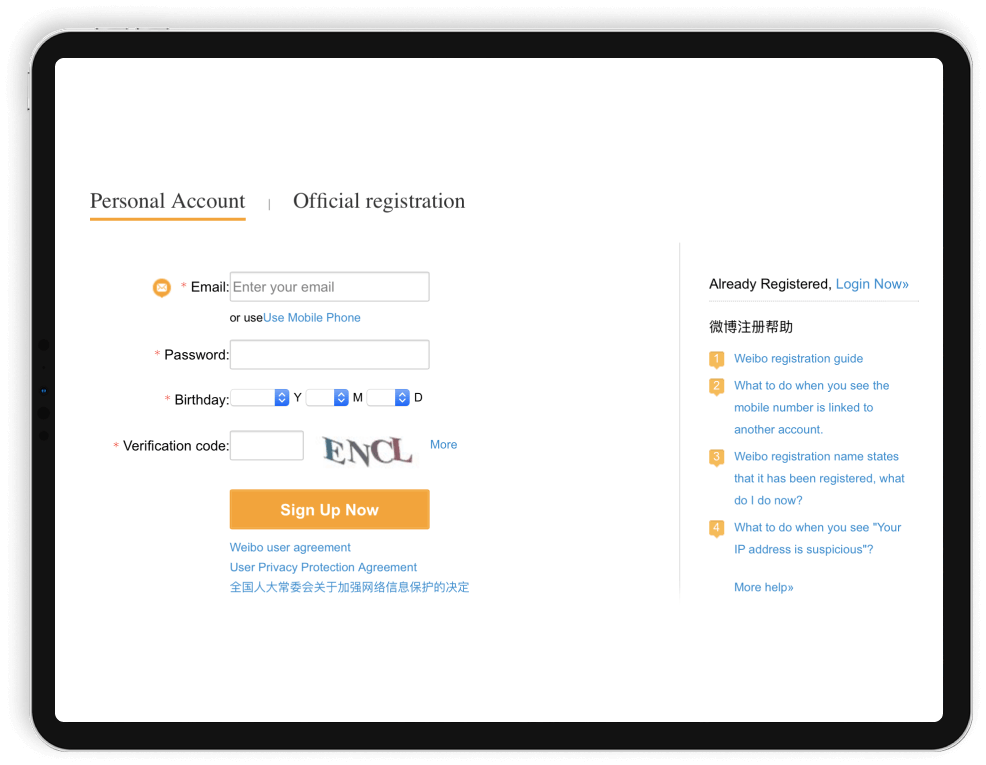Click the Sign Up Now button
The width and height of the screenshot is (986, 765).
click(330, 509)
